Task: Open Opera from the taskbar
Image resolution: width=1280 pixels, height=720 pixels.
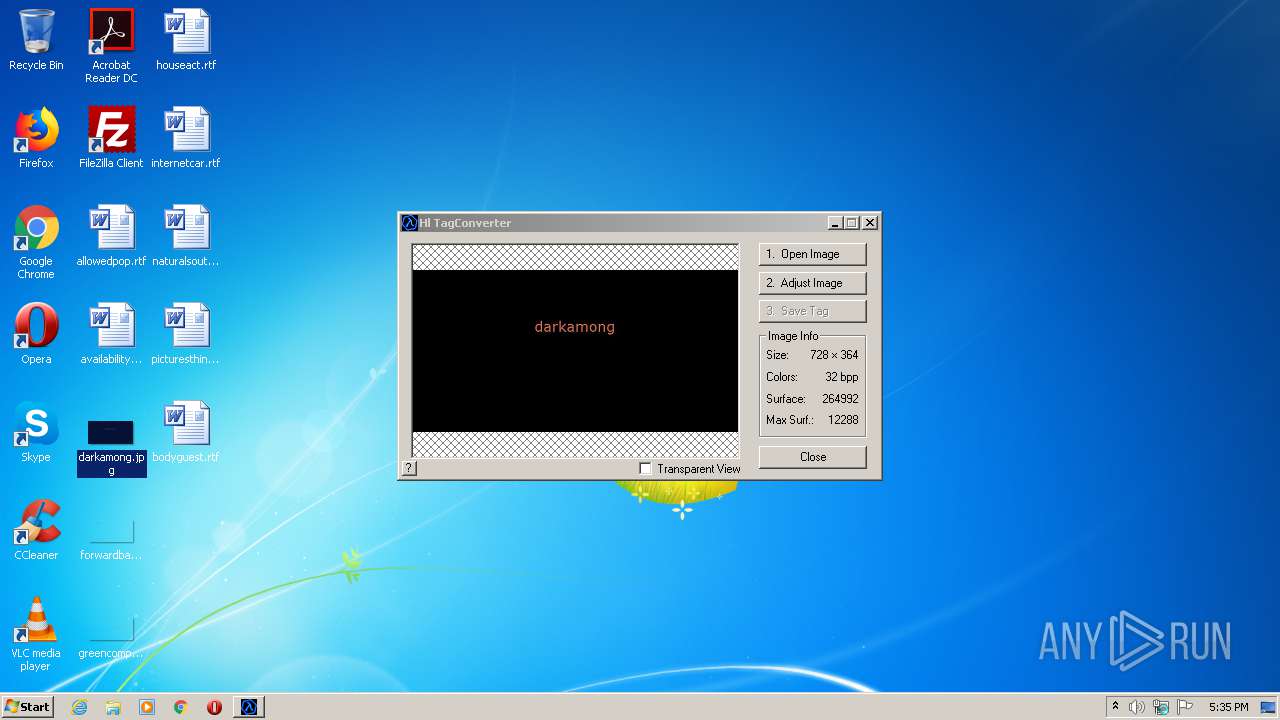Action: point(214,707)
